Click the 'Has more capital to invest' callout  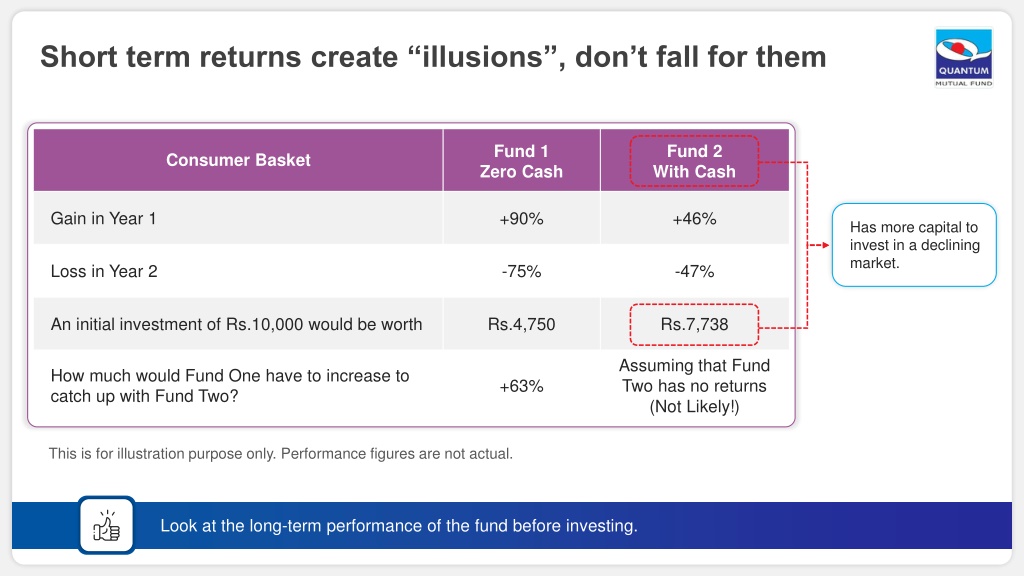point(914,245)
